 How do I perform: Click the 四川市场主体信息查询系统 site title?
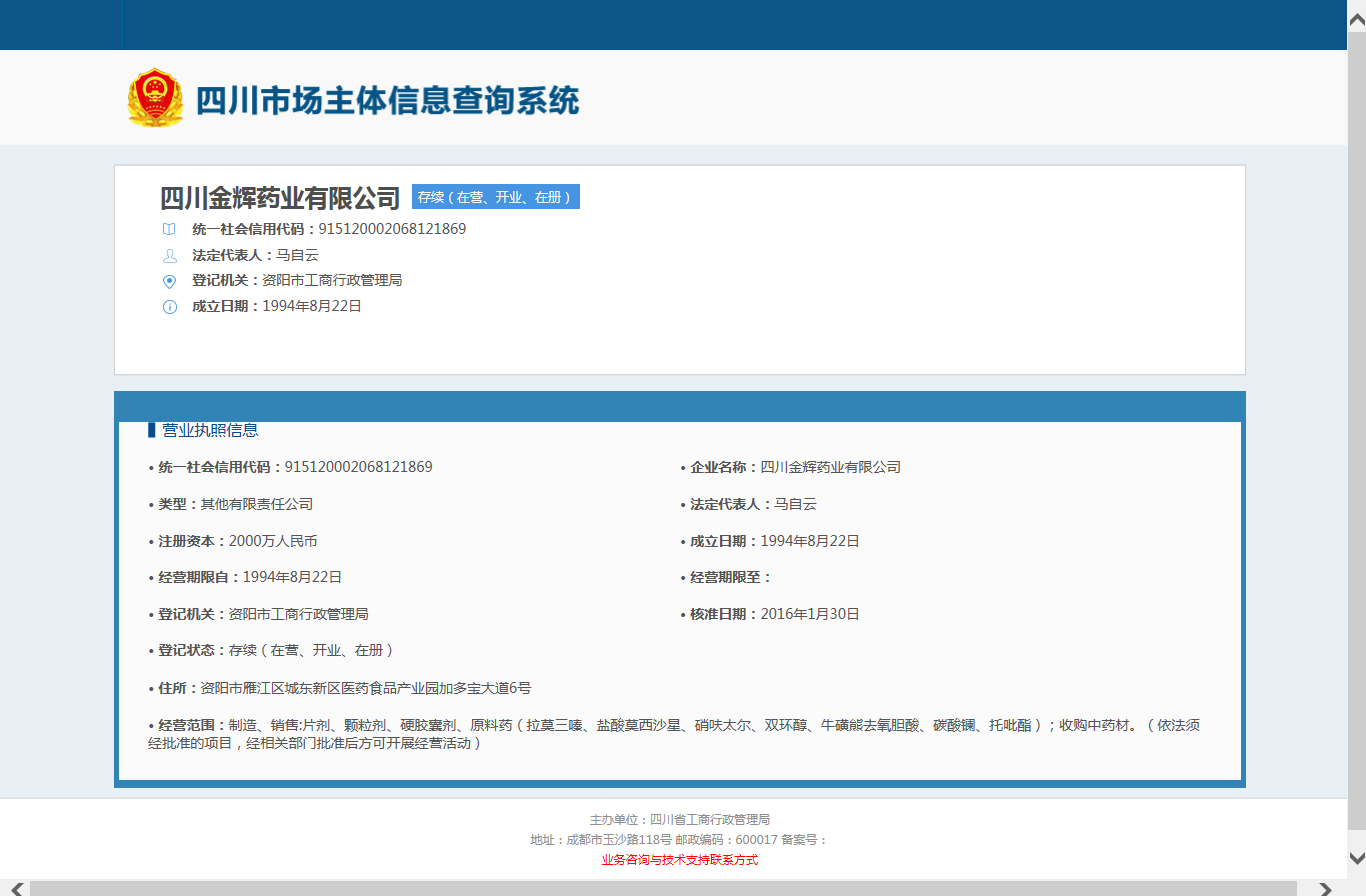[x=387, y=101]
